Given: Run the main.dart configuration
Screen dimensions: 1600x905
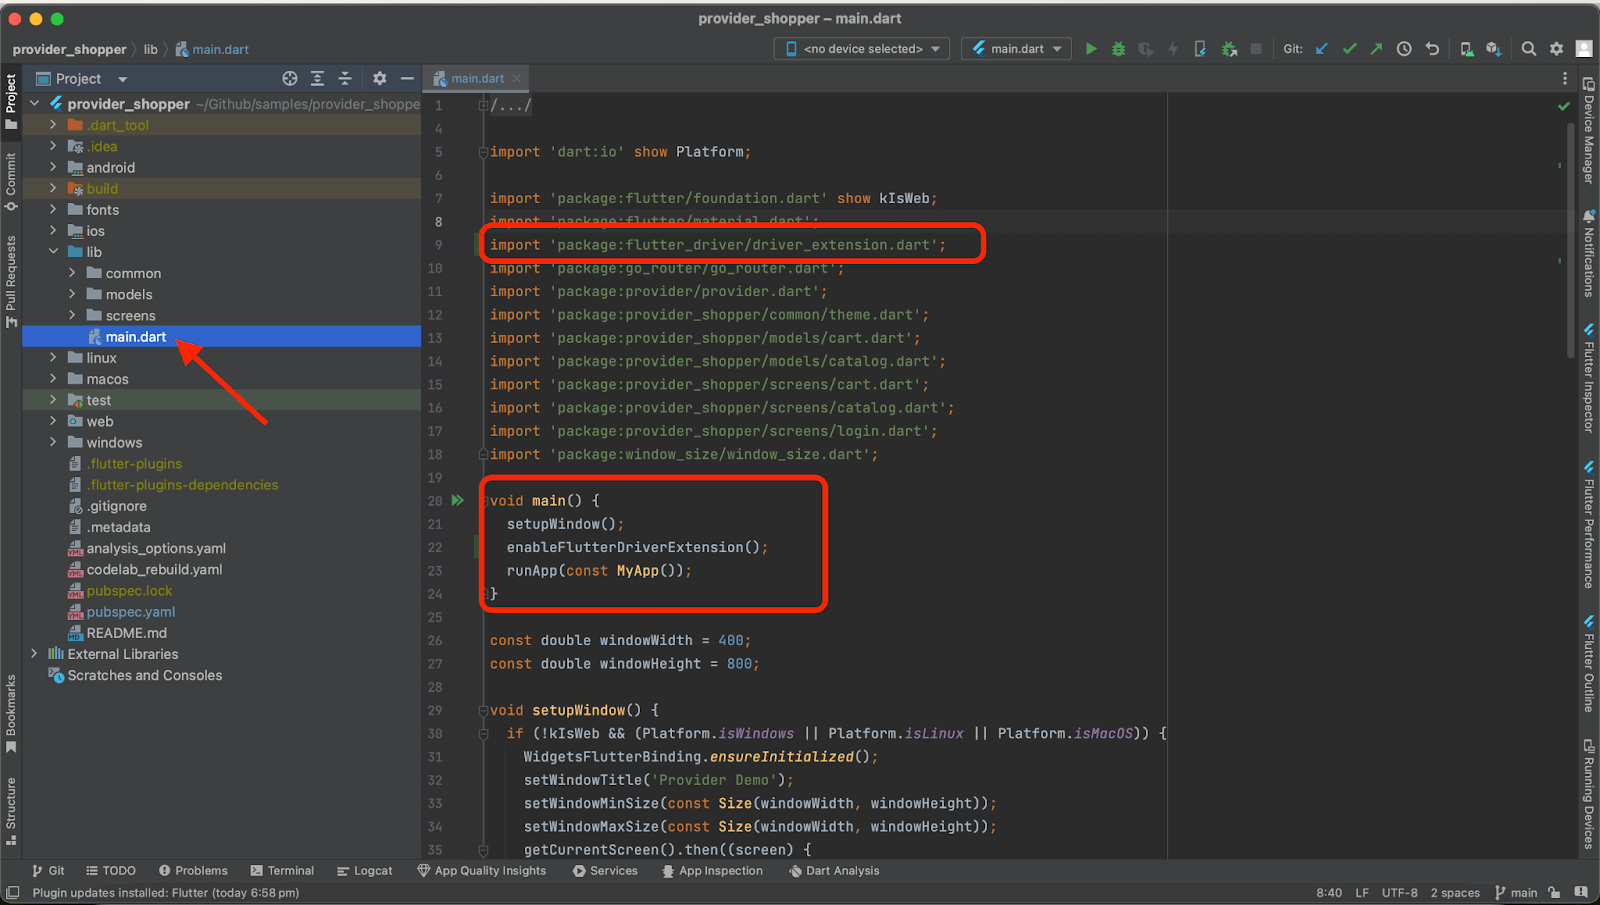Looking at the screenshot, I should coord(1091,48).
